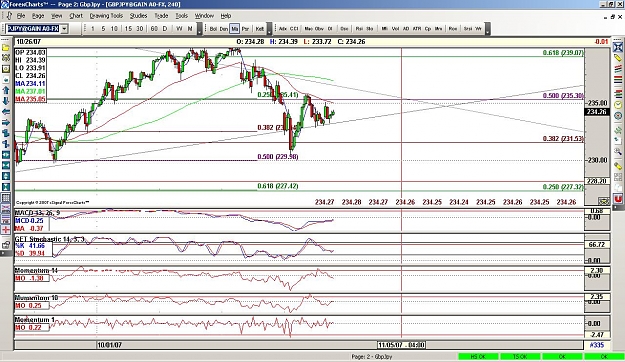The height and width of the screenshot is (362, 625).
Task: Click the down arrow scroll icon in left sidebar
Action: (6, 101)
